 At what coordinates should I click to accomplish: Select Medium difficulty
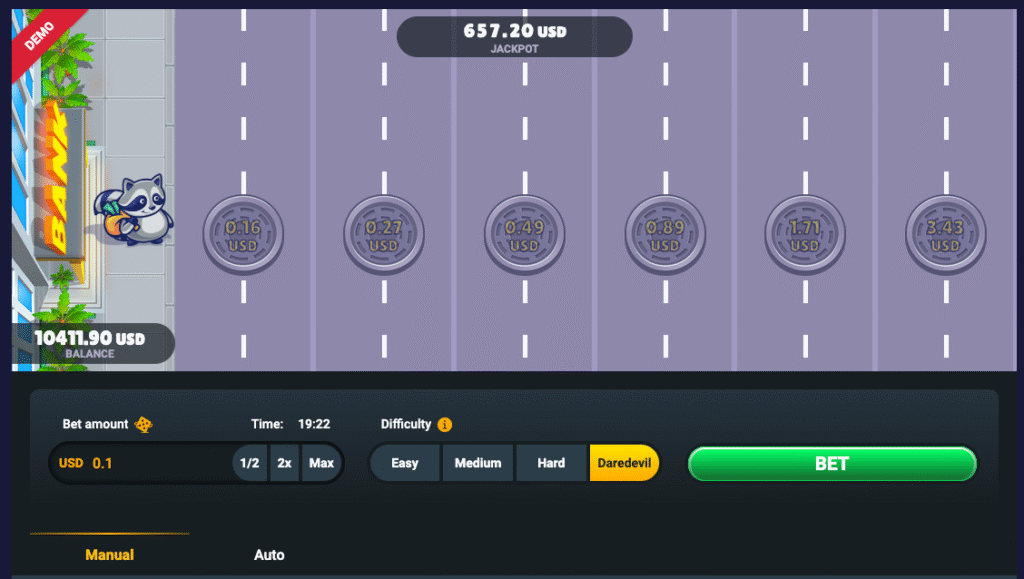pyautogui.click(x=478, y=463)
